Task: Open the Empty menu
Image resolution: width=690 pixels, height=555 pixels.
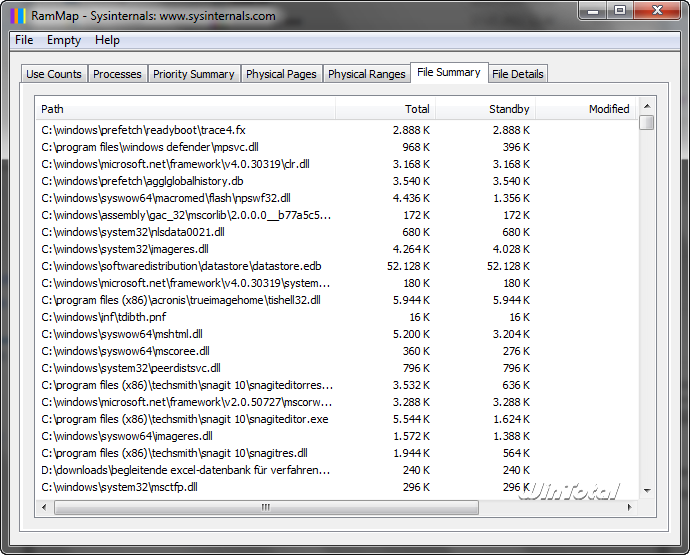Action: [64, 40]
